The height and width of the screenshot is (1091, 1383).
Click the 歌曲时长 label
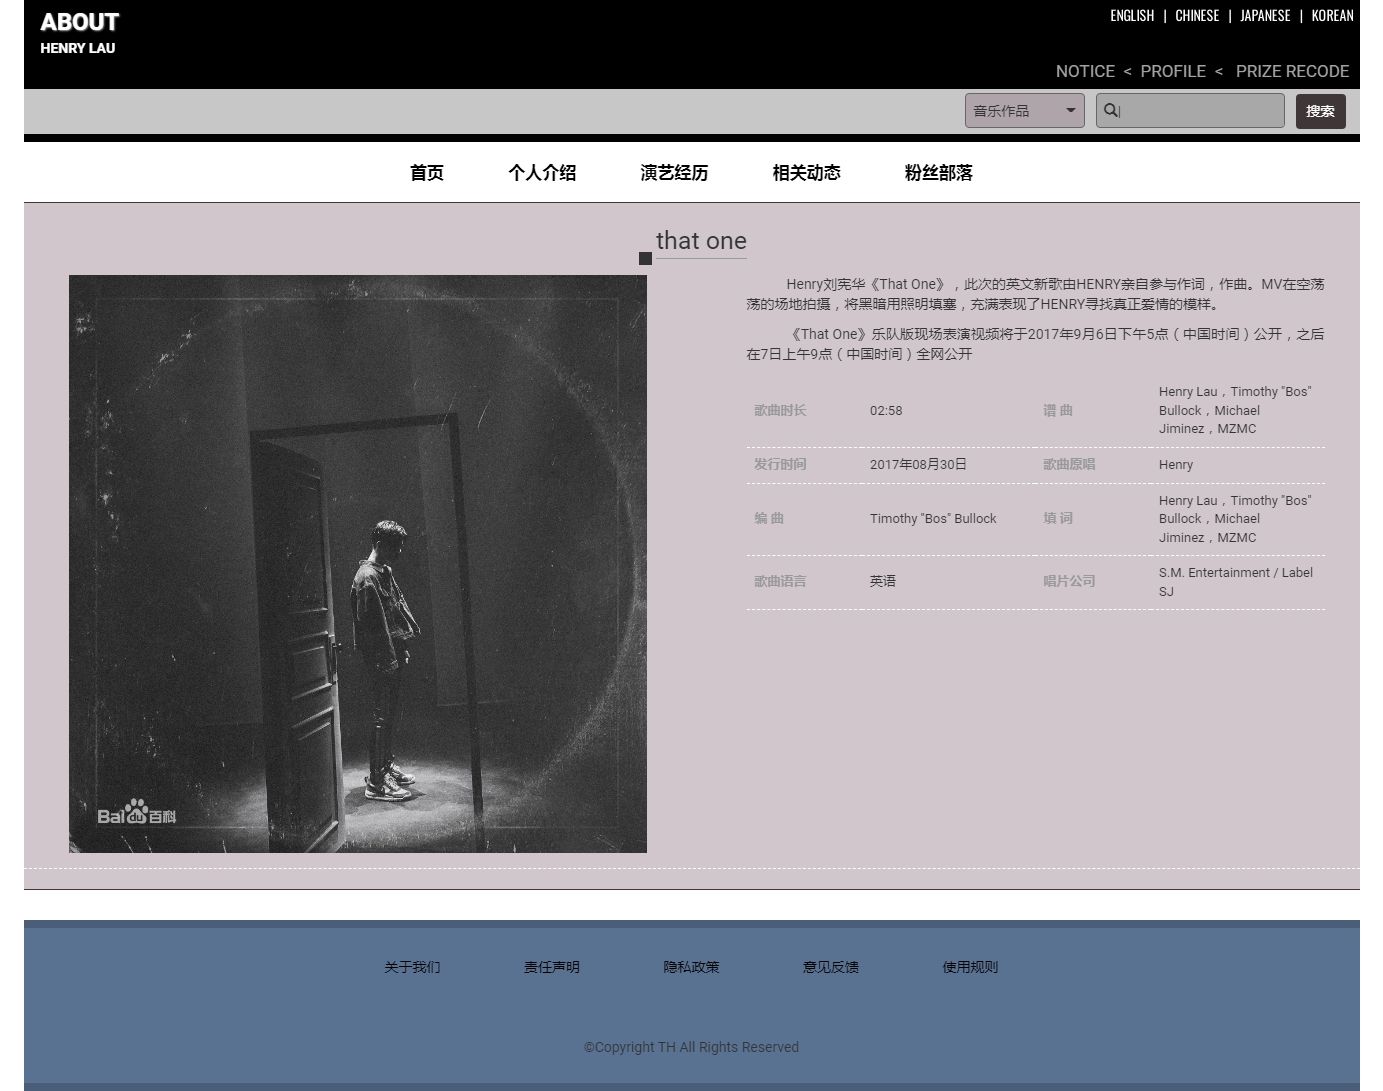coord(780,411)
